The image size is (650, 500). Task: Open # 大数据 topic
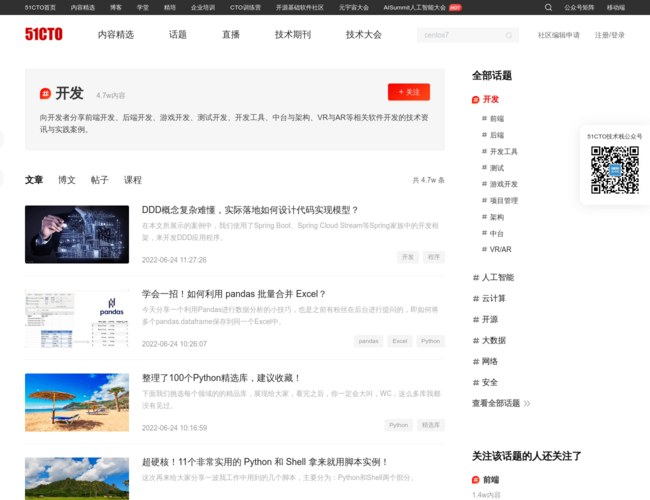(x=489, y=340)
